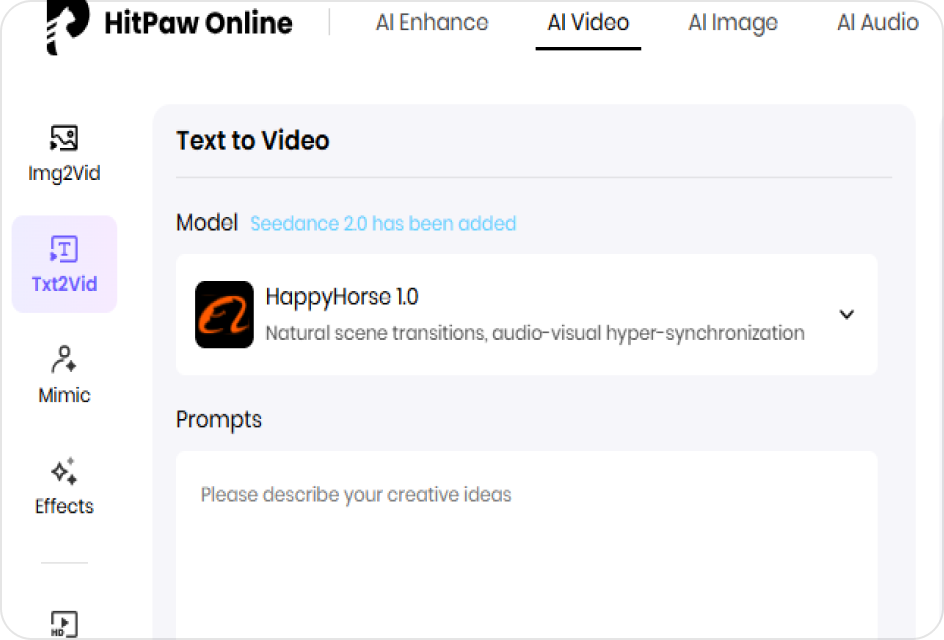The width and height of the screenshot is (944, 640).
Task: Open the Effects sidebar tool
Action: [64, 486]
